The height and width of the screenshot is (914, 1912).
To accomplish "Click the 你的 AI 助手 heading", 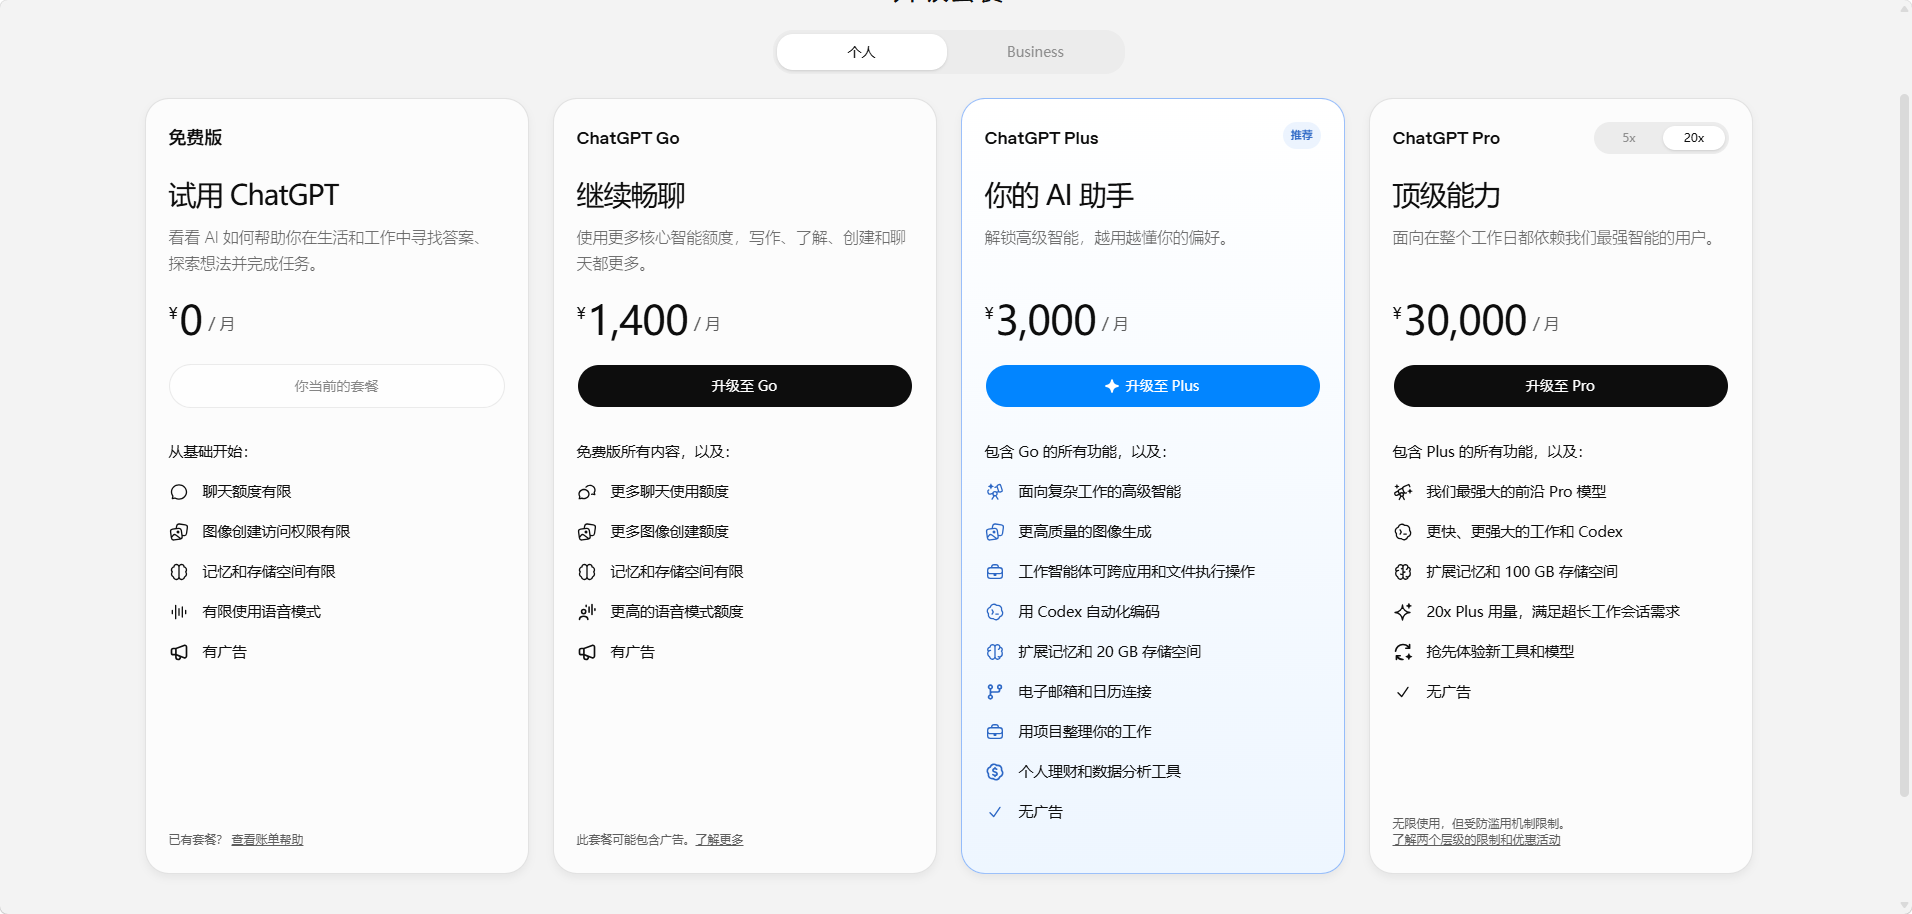I will (1059, 195).
